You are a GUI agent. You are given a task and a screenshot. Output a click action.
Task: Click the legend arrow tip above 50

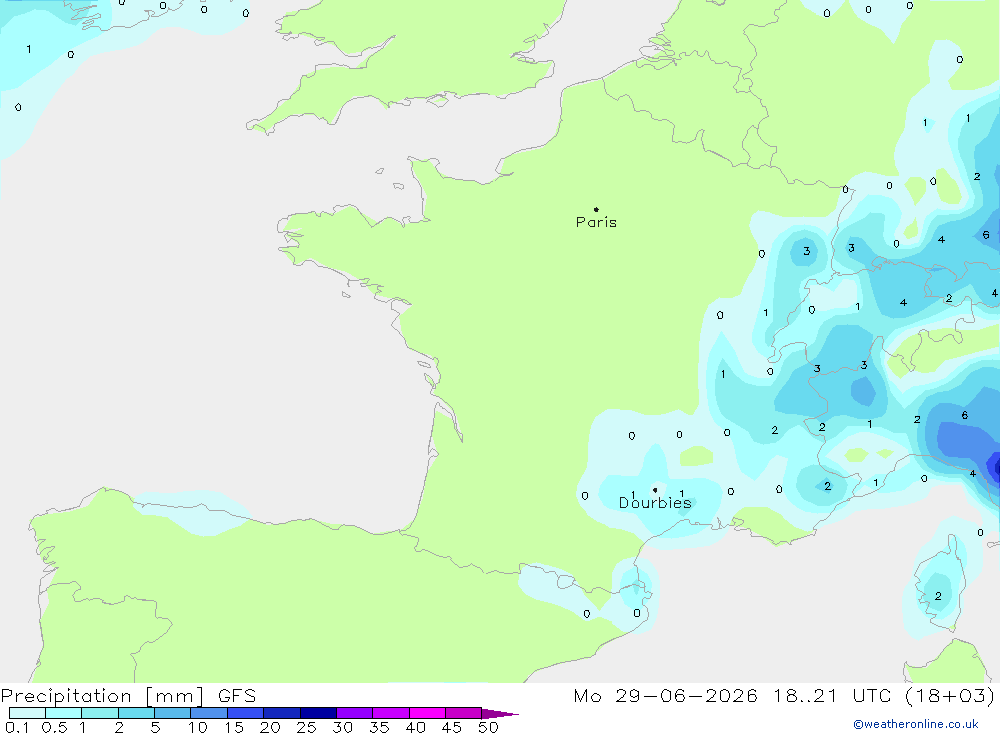pos(500,713)
